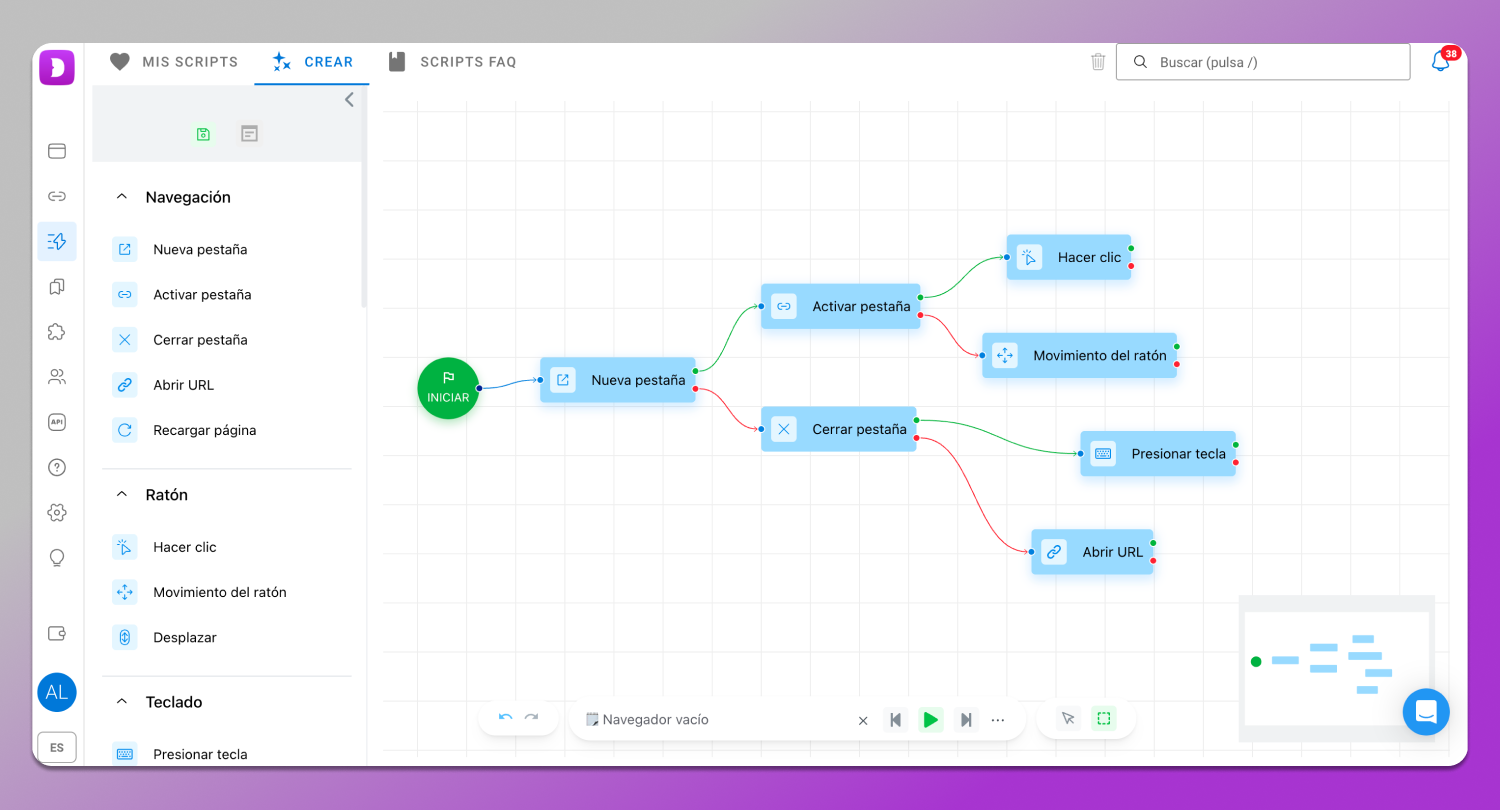The width and height of the screenshot is (1500, 810).
Task: Collapse the Teclado section
Action: [122, 702]
